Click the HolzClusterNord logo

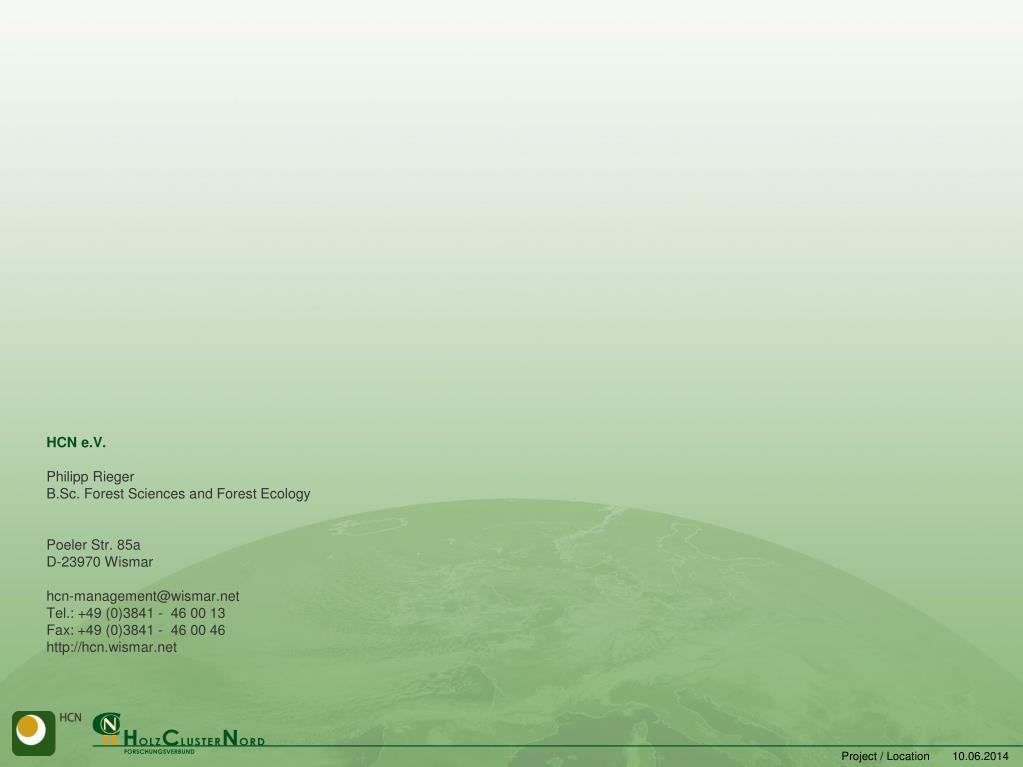coord(178,733)
